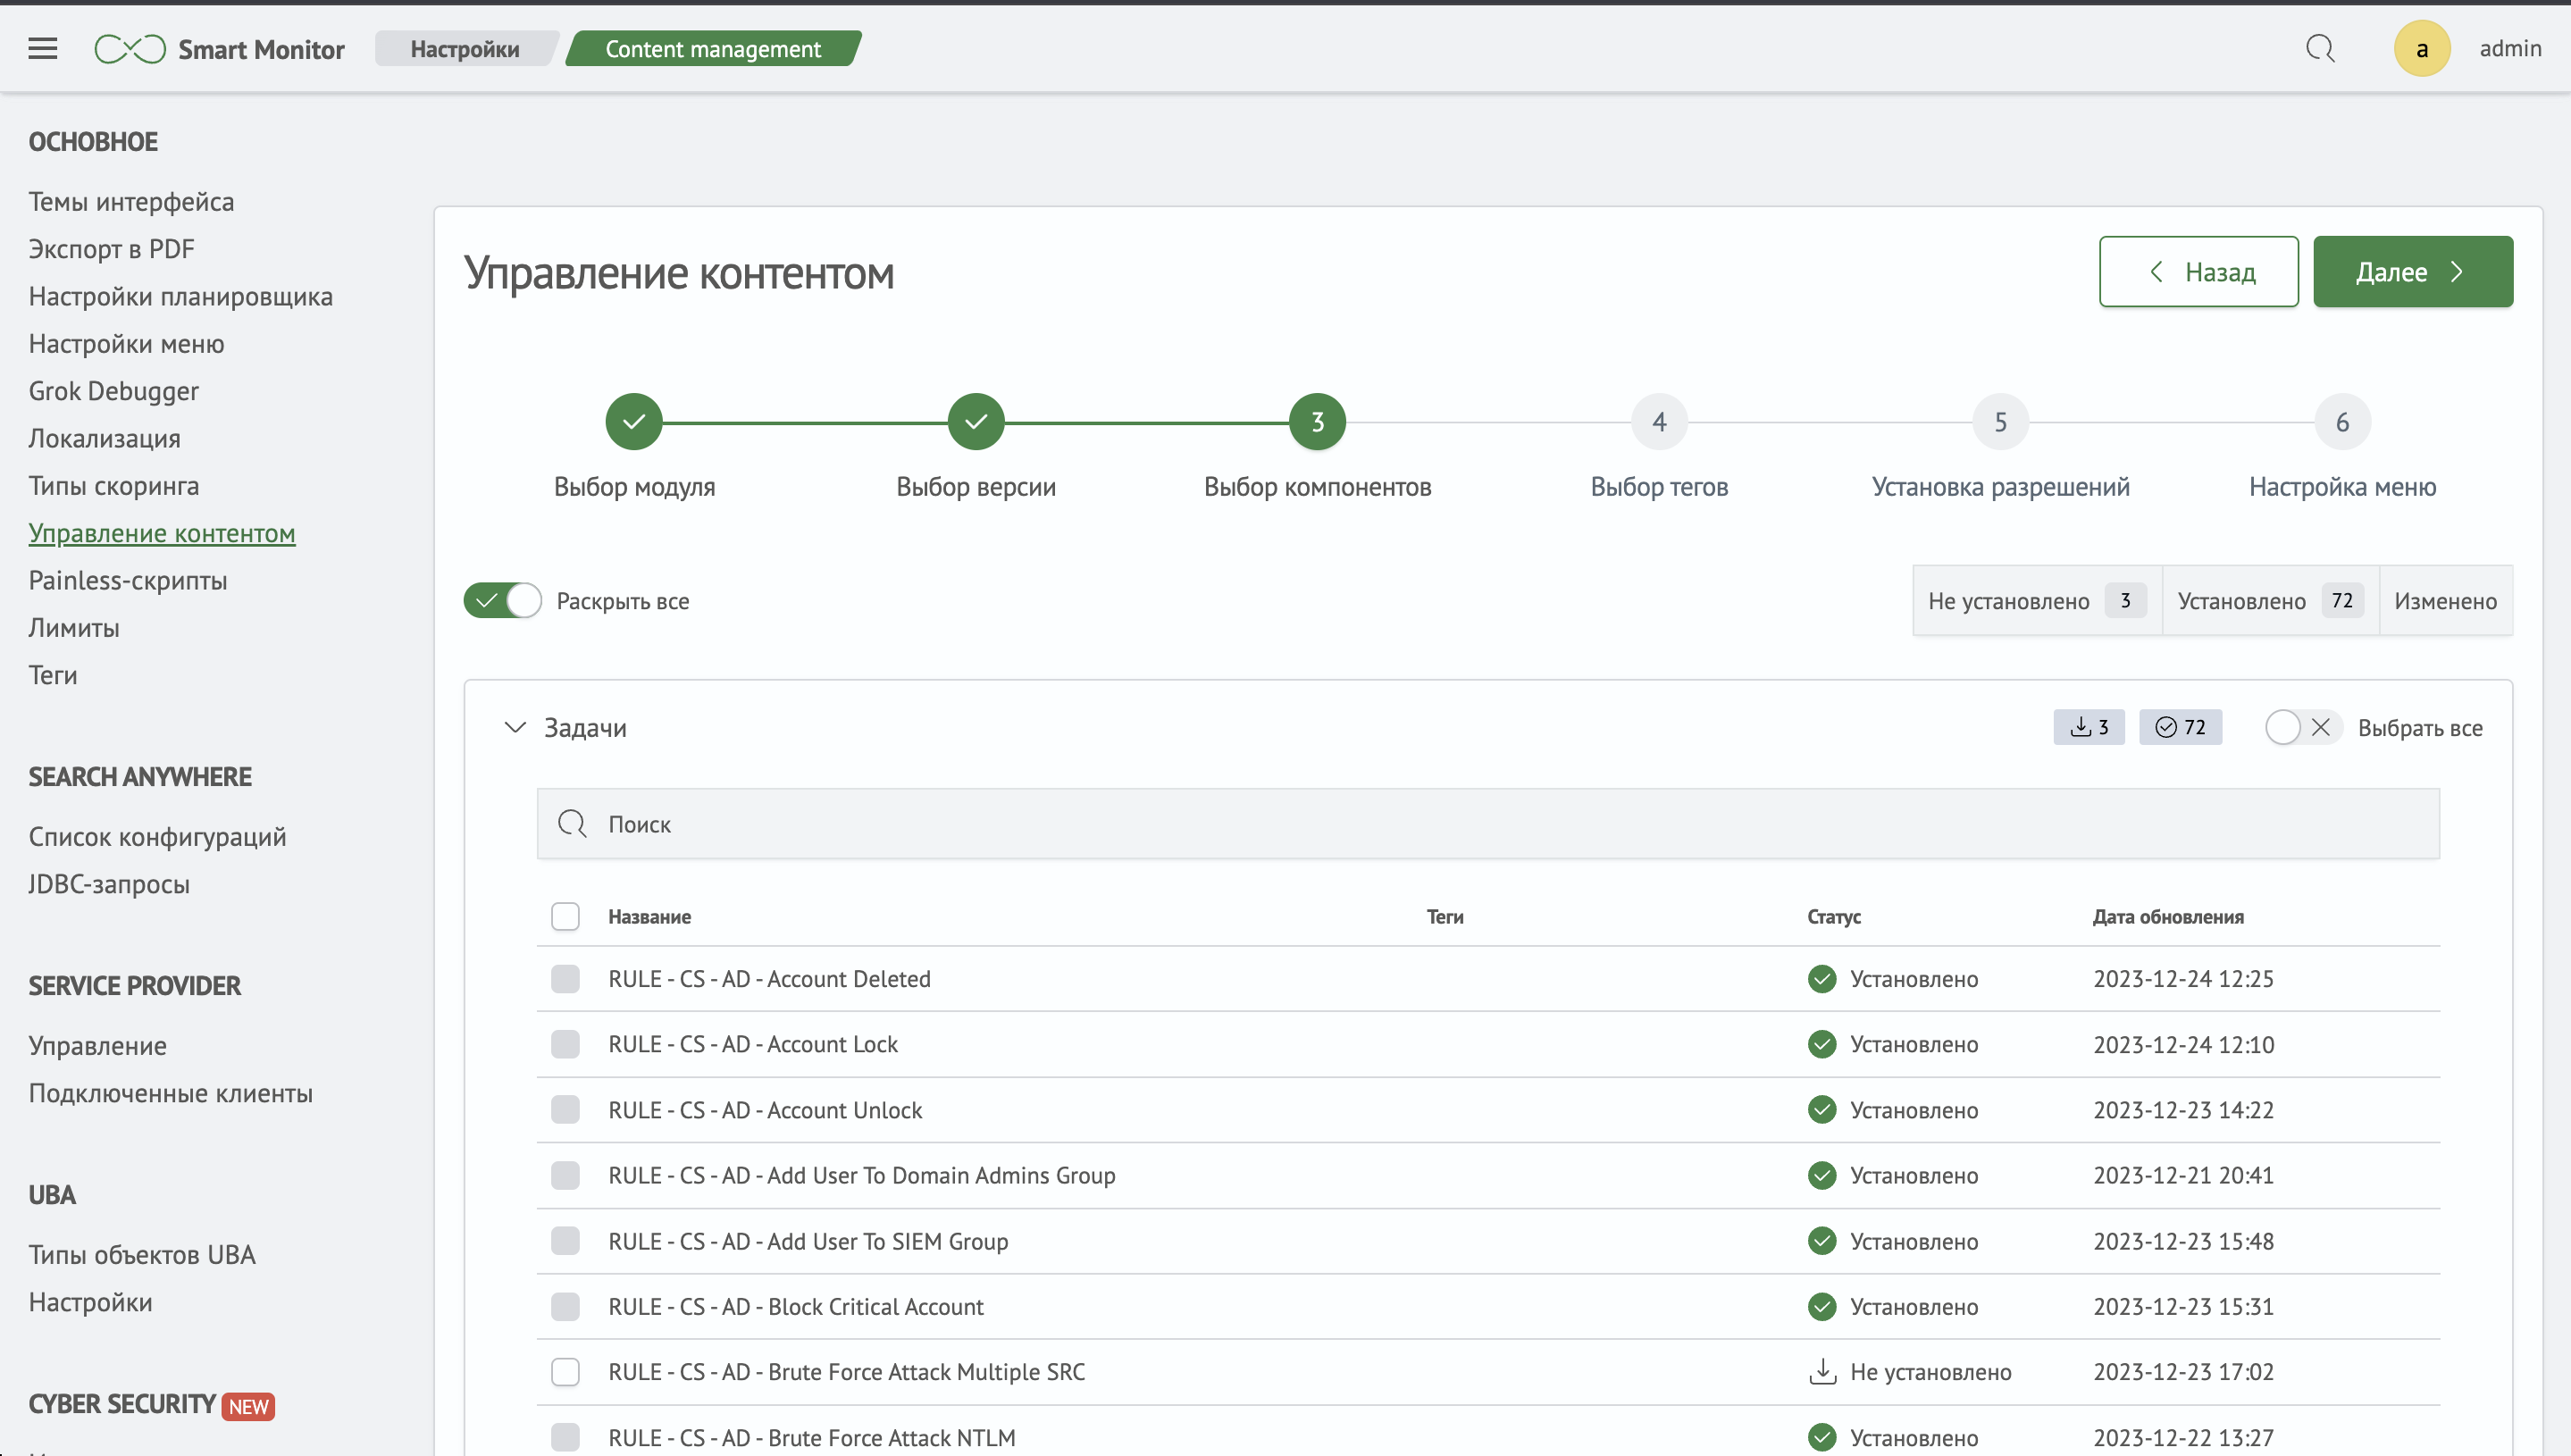Click 'Не установлено' status text in table row
This screenshot has width=2571, height=1456.
(1930, 1371)
